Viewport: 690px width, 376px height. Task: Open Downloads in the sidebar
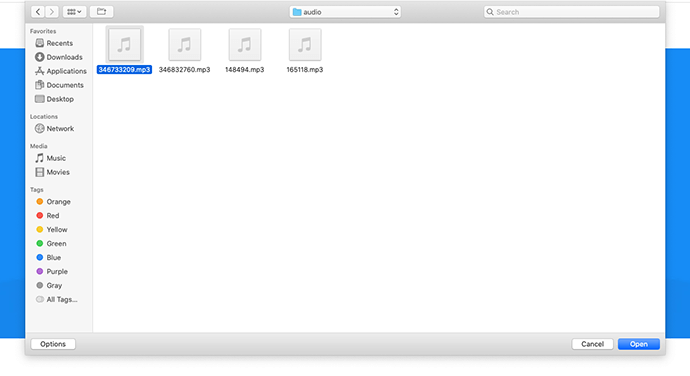pos(64,57)
